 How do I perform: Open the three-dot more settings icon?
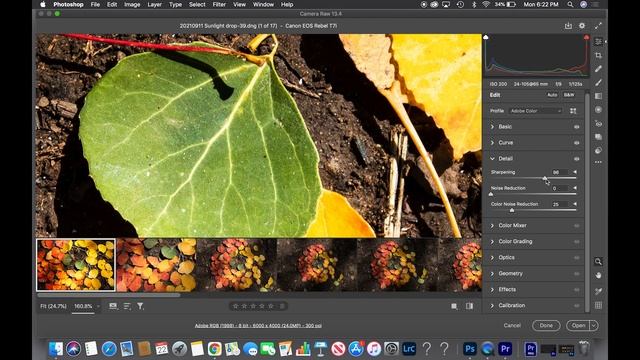(x=598, y=162)
